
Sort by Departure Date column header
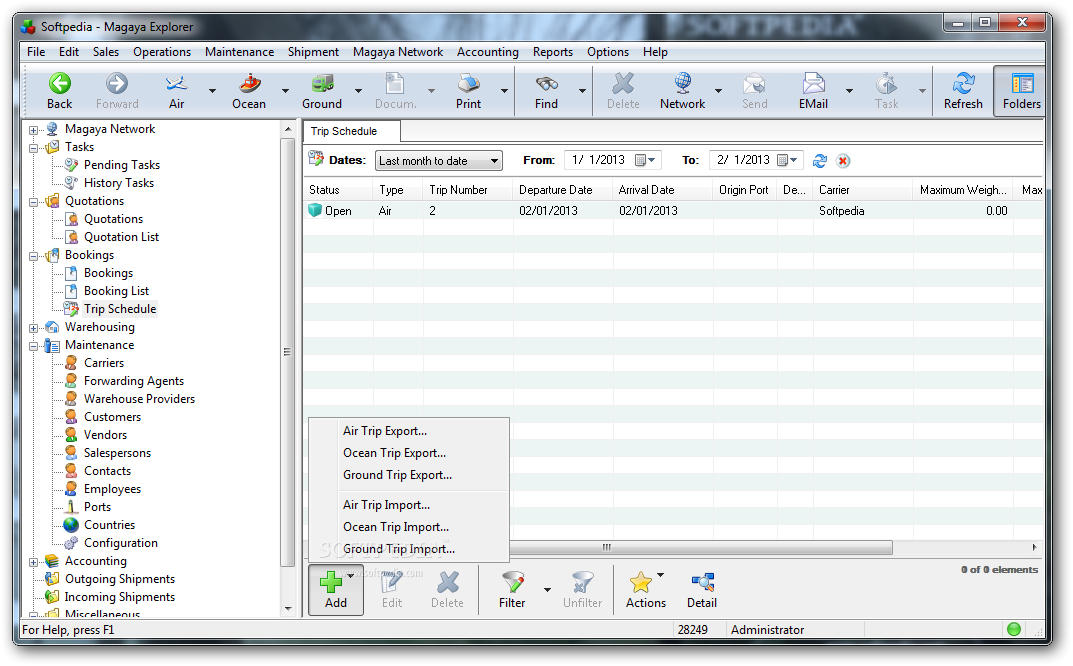563,190
